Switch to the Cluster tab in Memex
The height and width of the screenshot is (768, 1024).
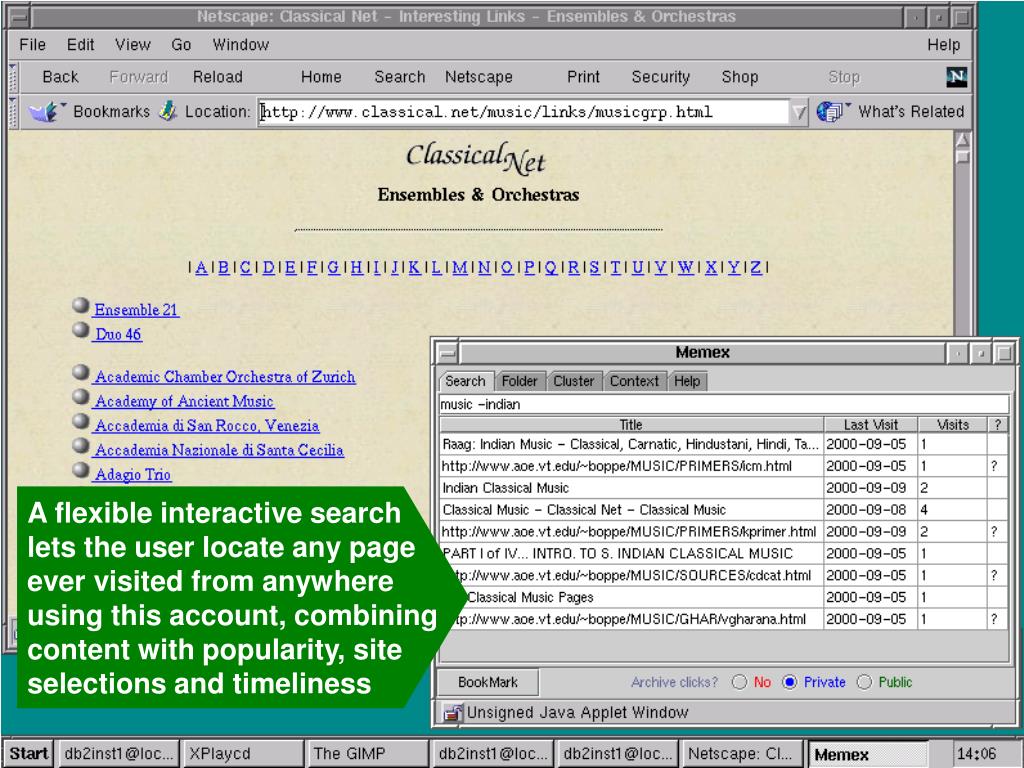point(573,381)
